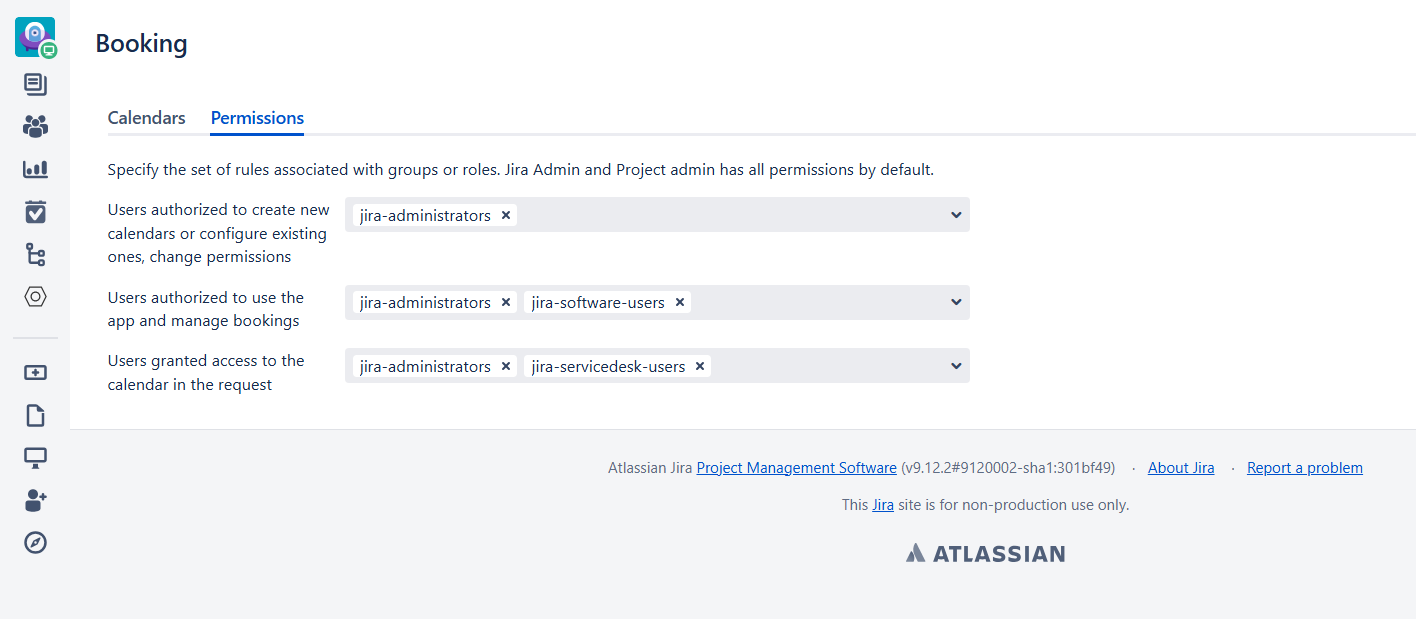Click the Report a problem link
Viewport: 1416px width, 619px height.
click(1304, 468)
